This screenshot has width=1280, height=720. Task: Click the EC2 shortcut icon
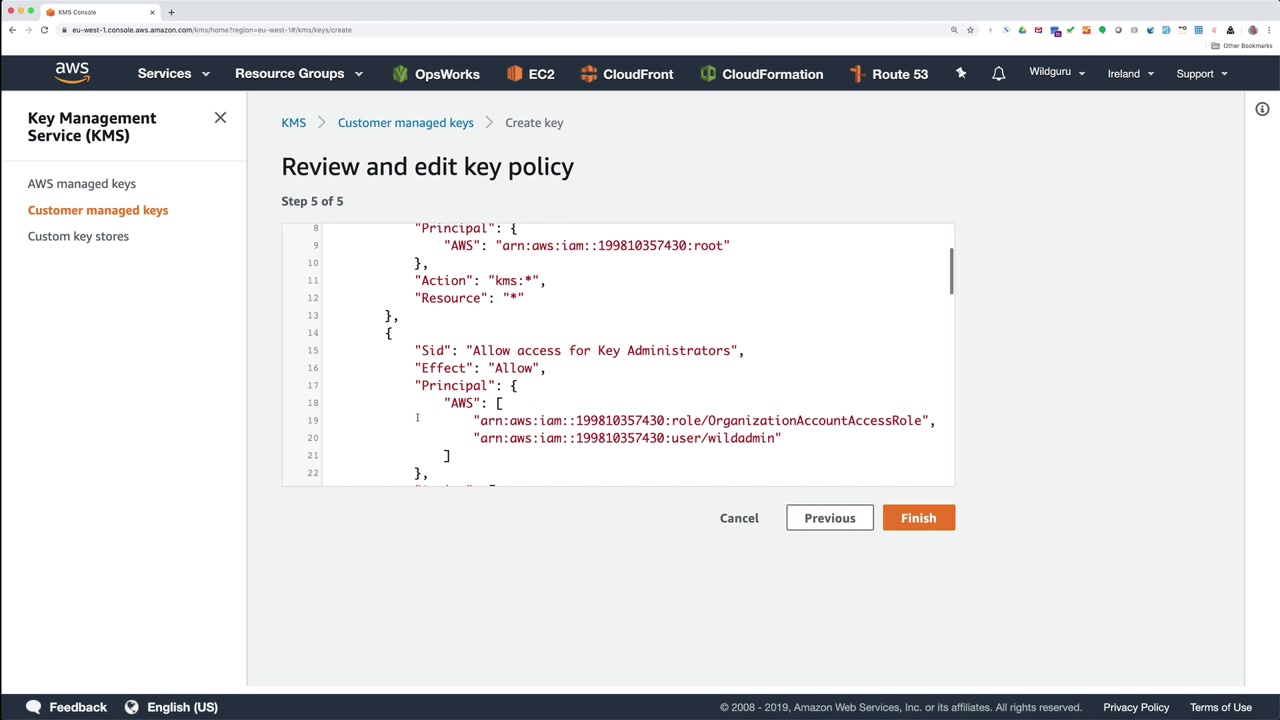tap(514, 73)
